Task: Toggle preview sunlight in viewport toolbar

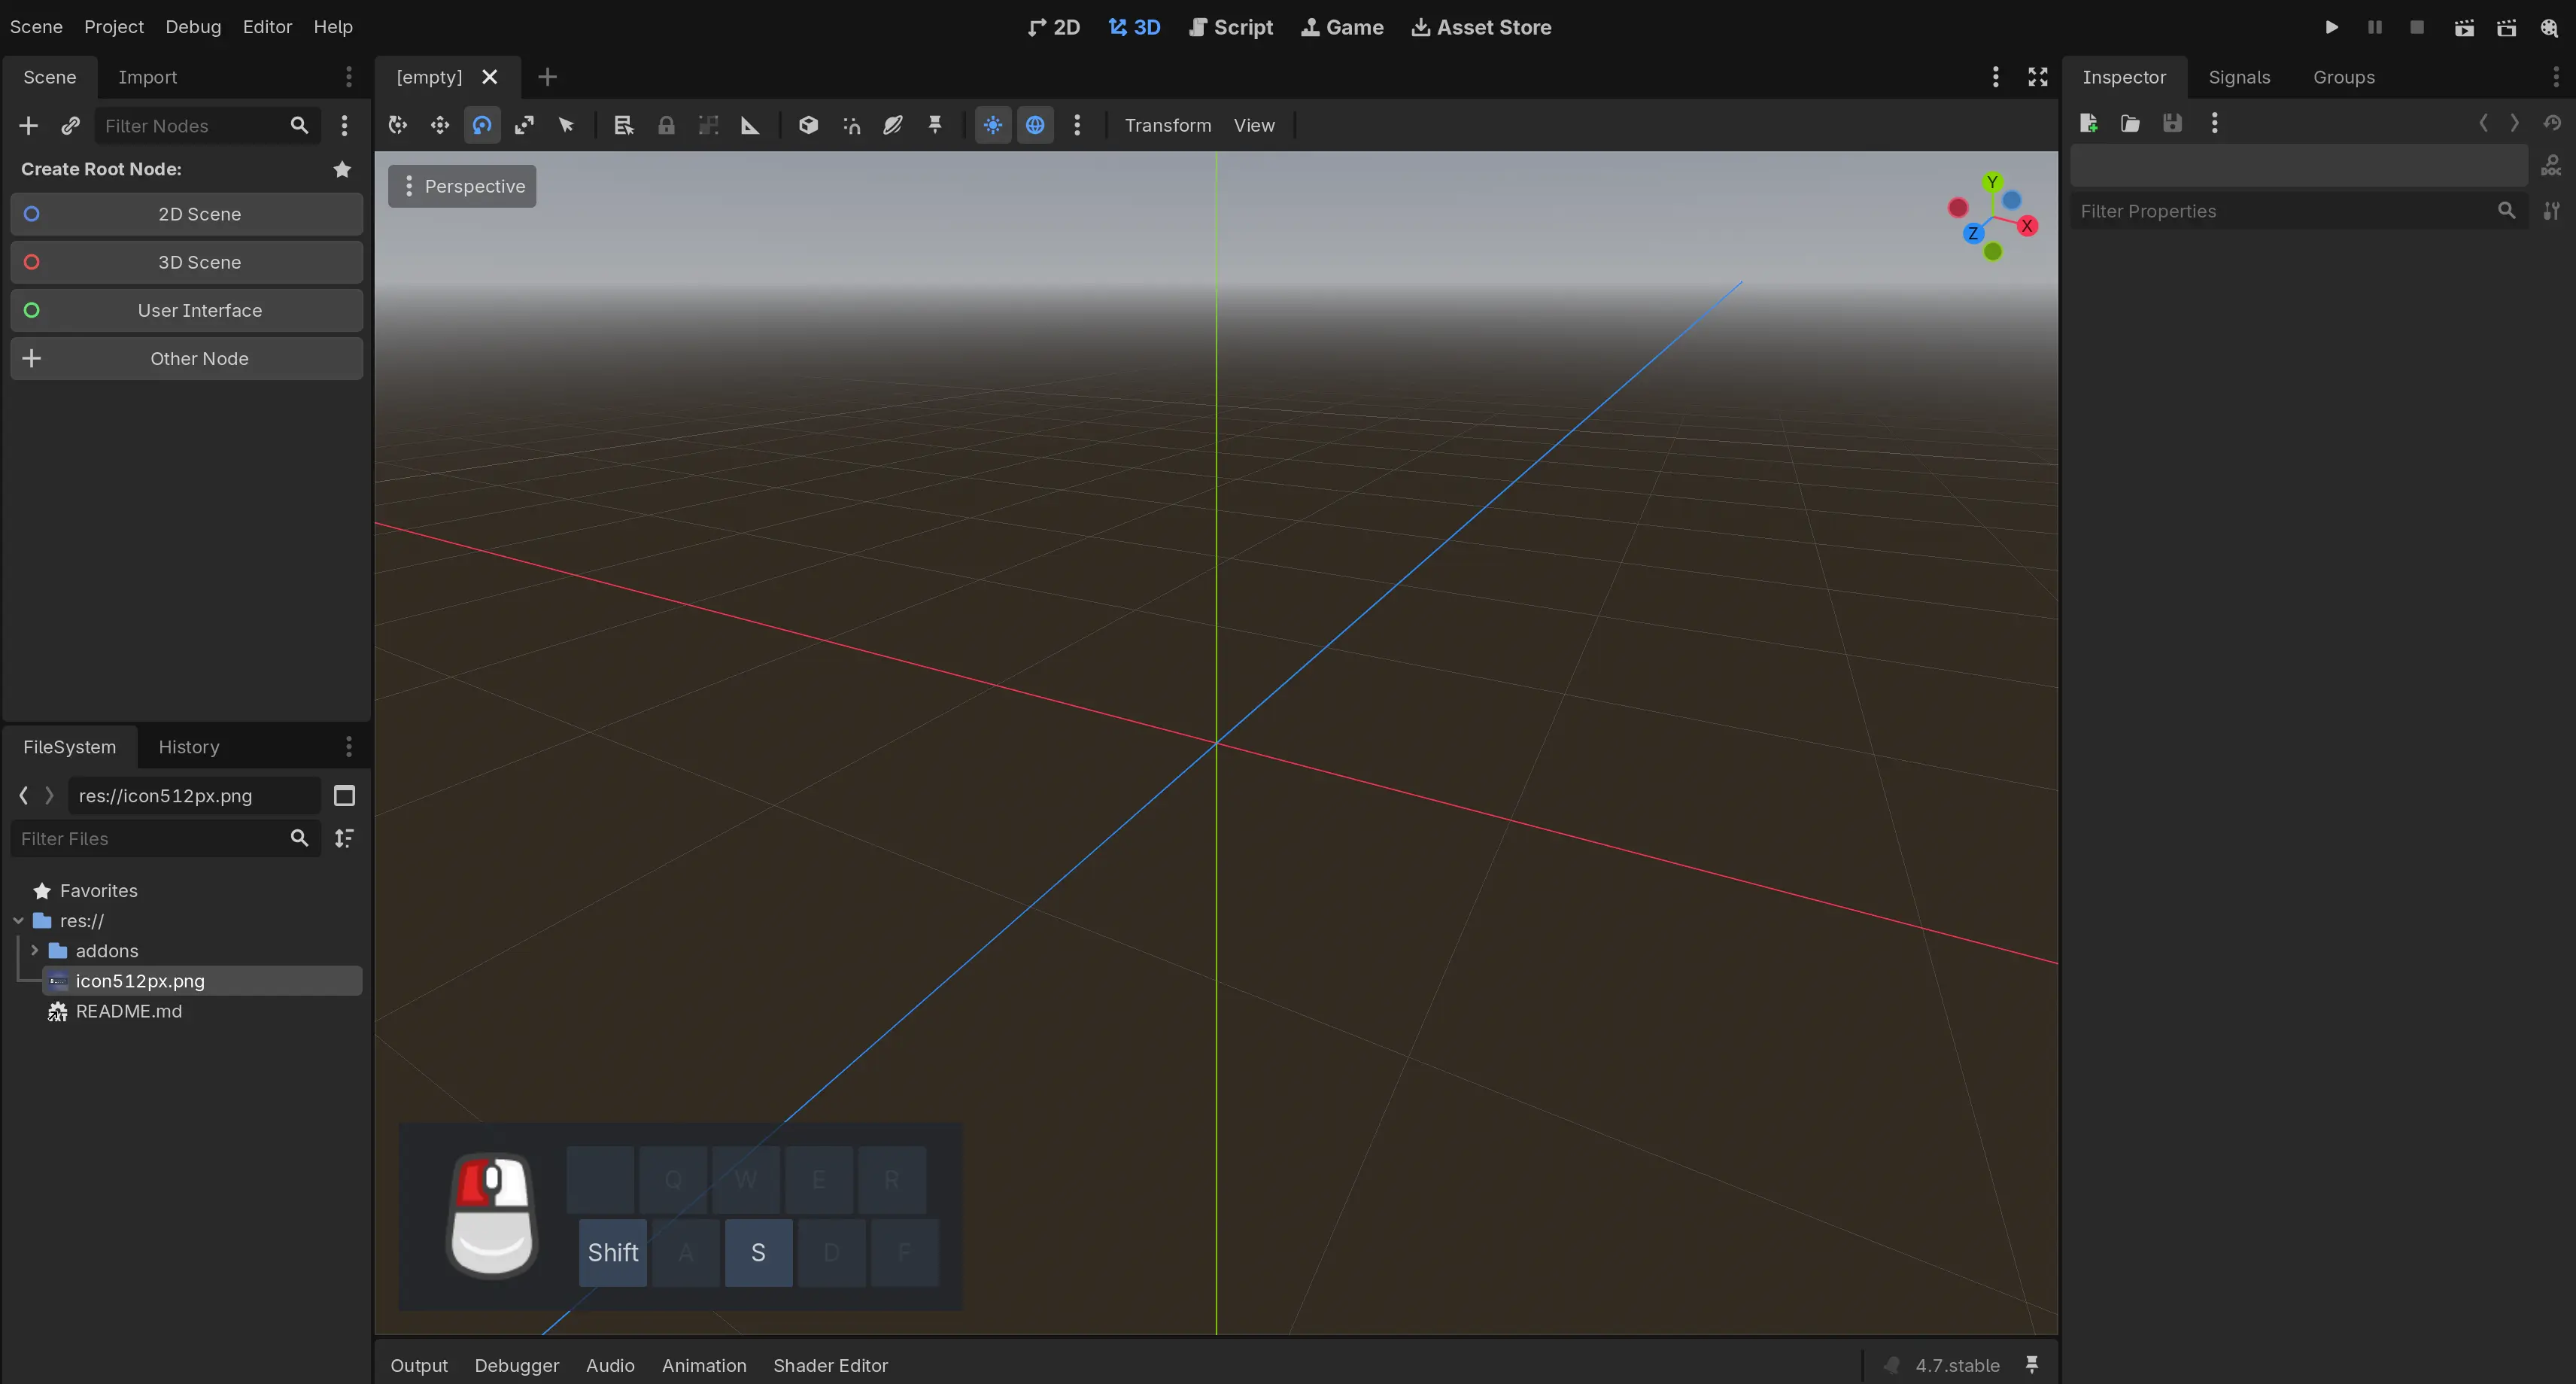Action: coord(993,125)
